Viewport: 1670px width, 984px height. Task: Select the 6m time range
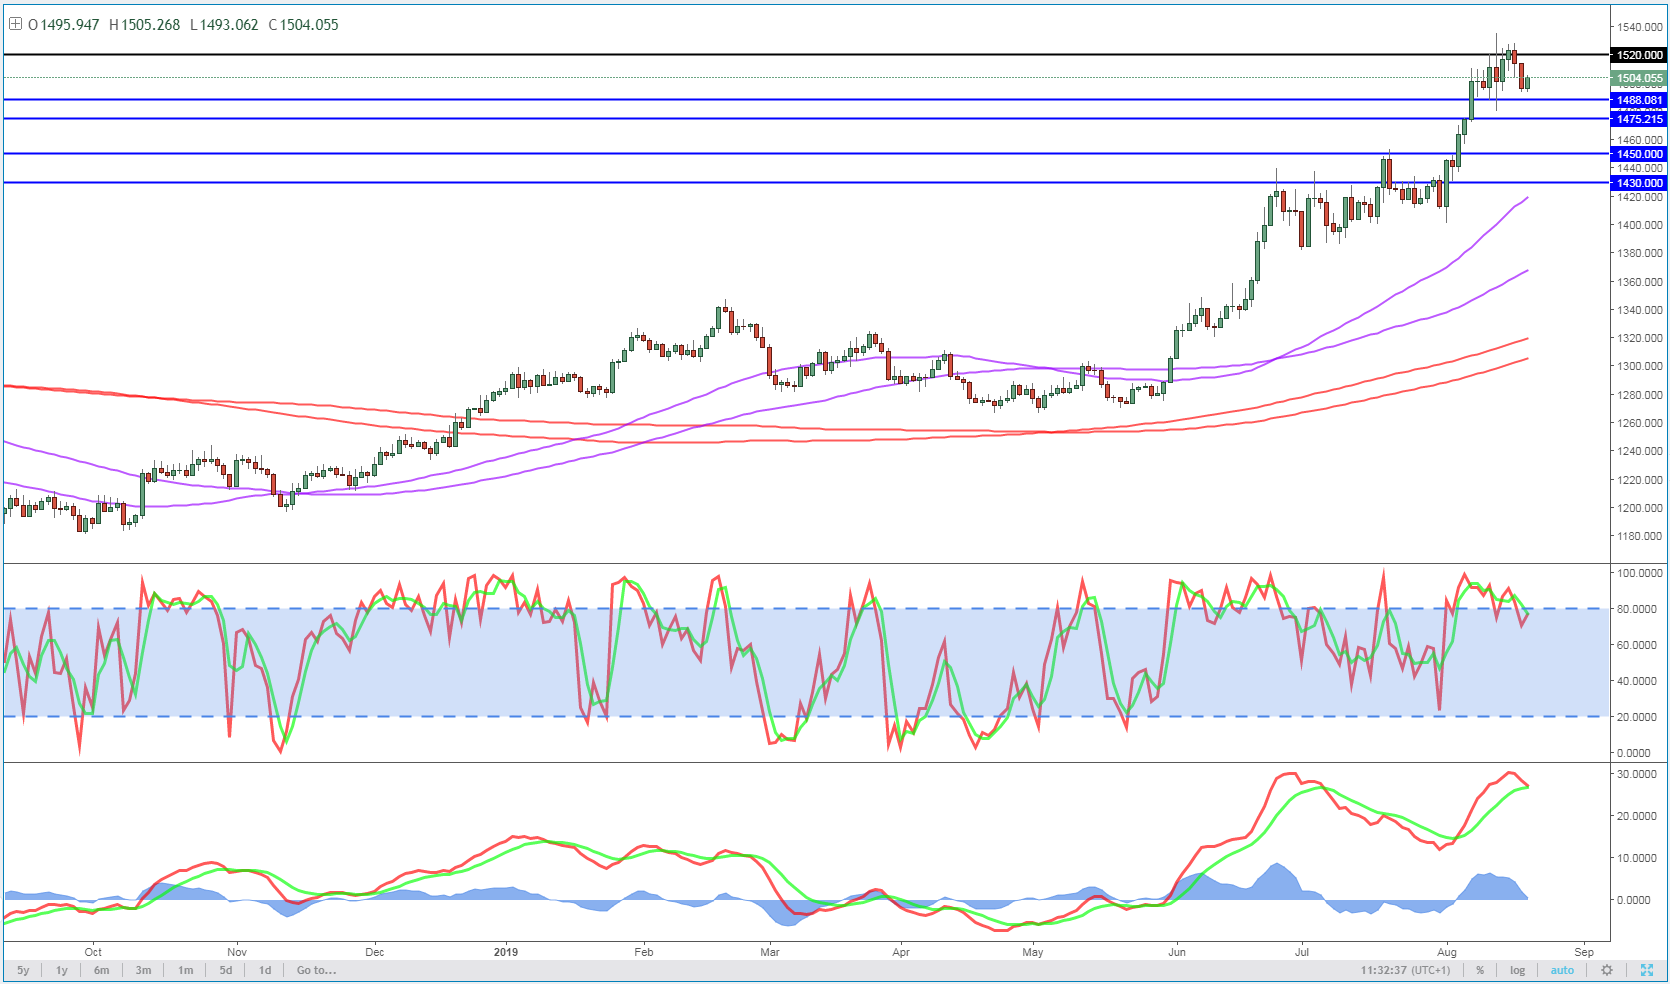[x=102, y=970]
